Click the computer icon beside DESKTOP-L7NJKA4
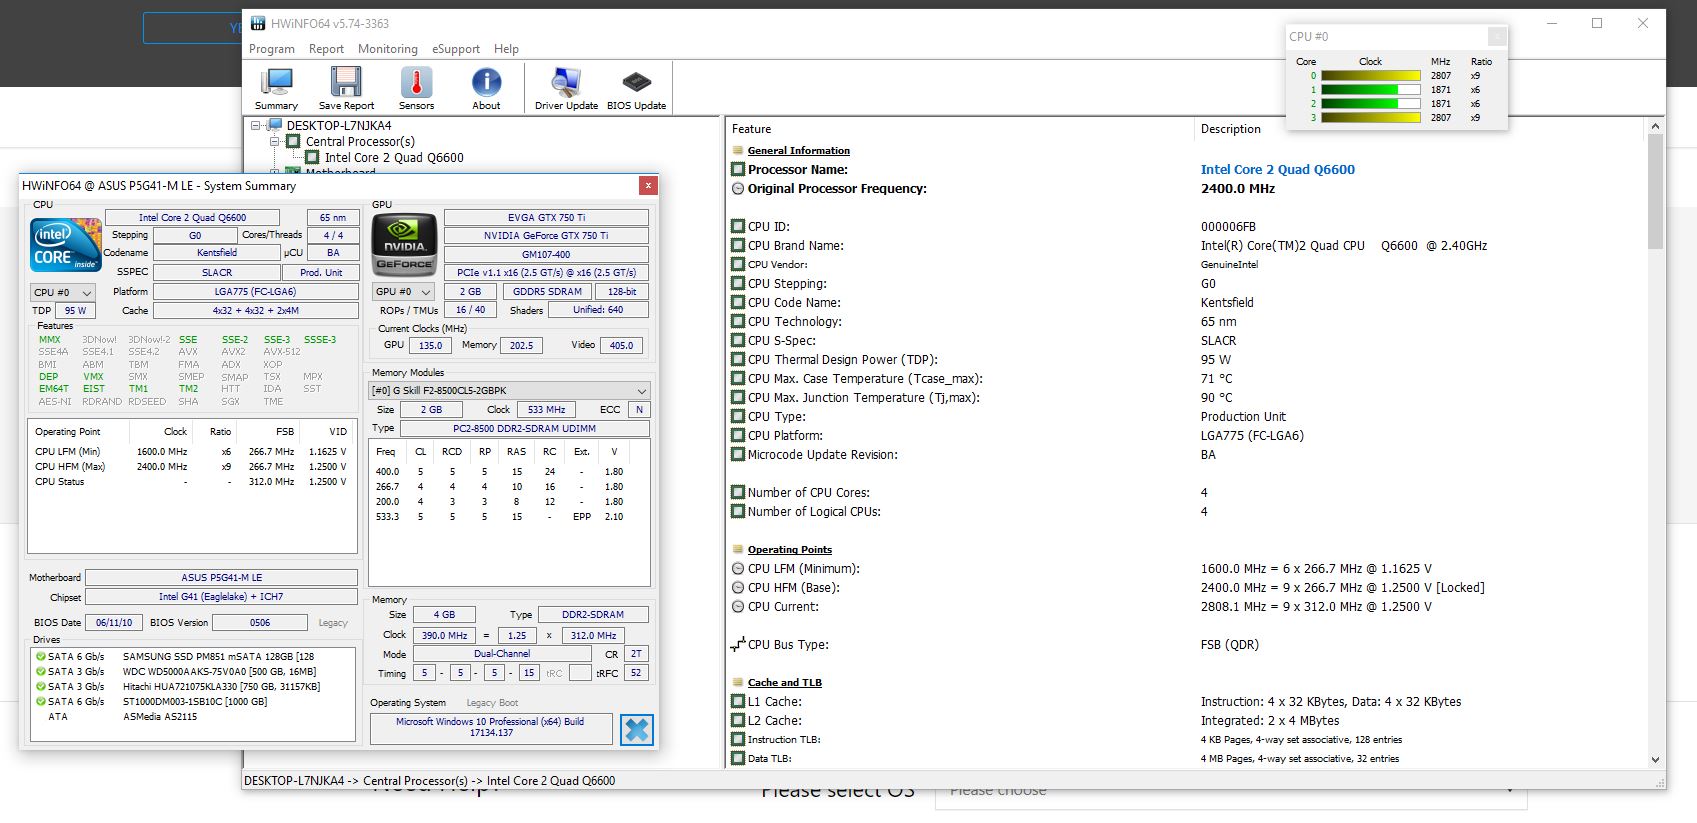The image size is (1697, 823). click(274, 125)
